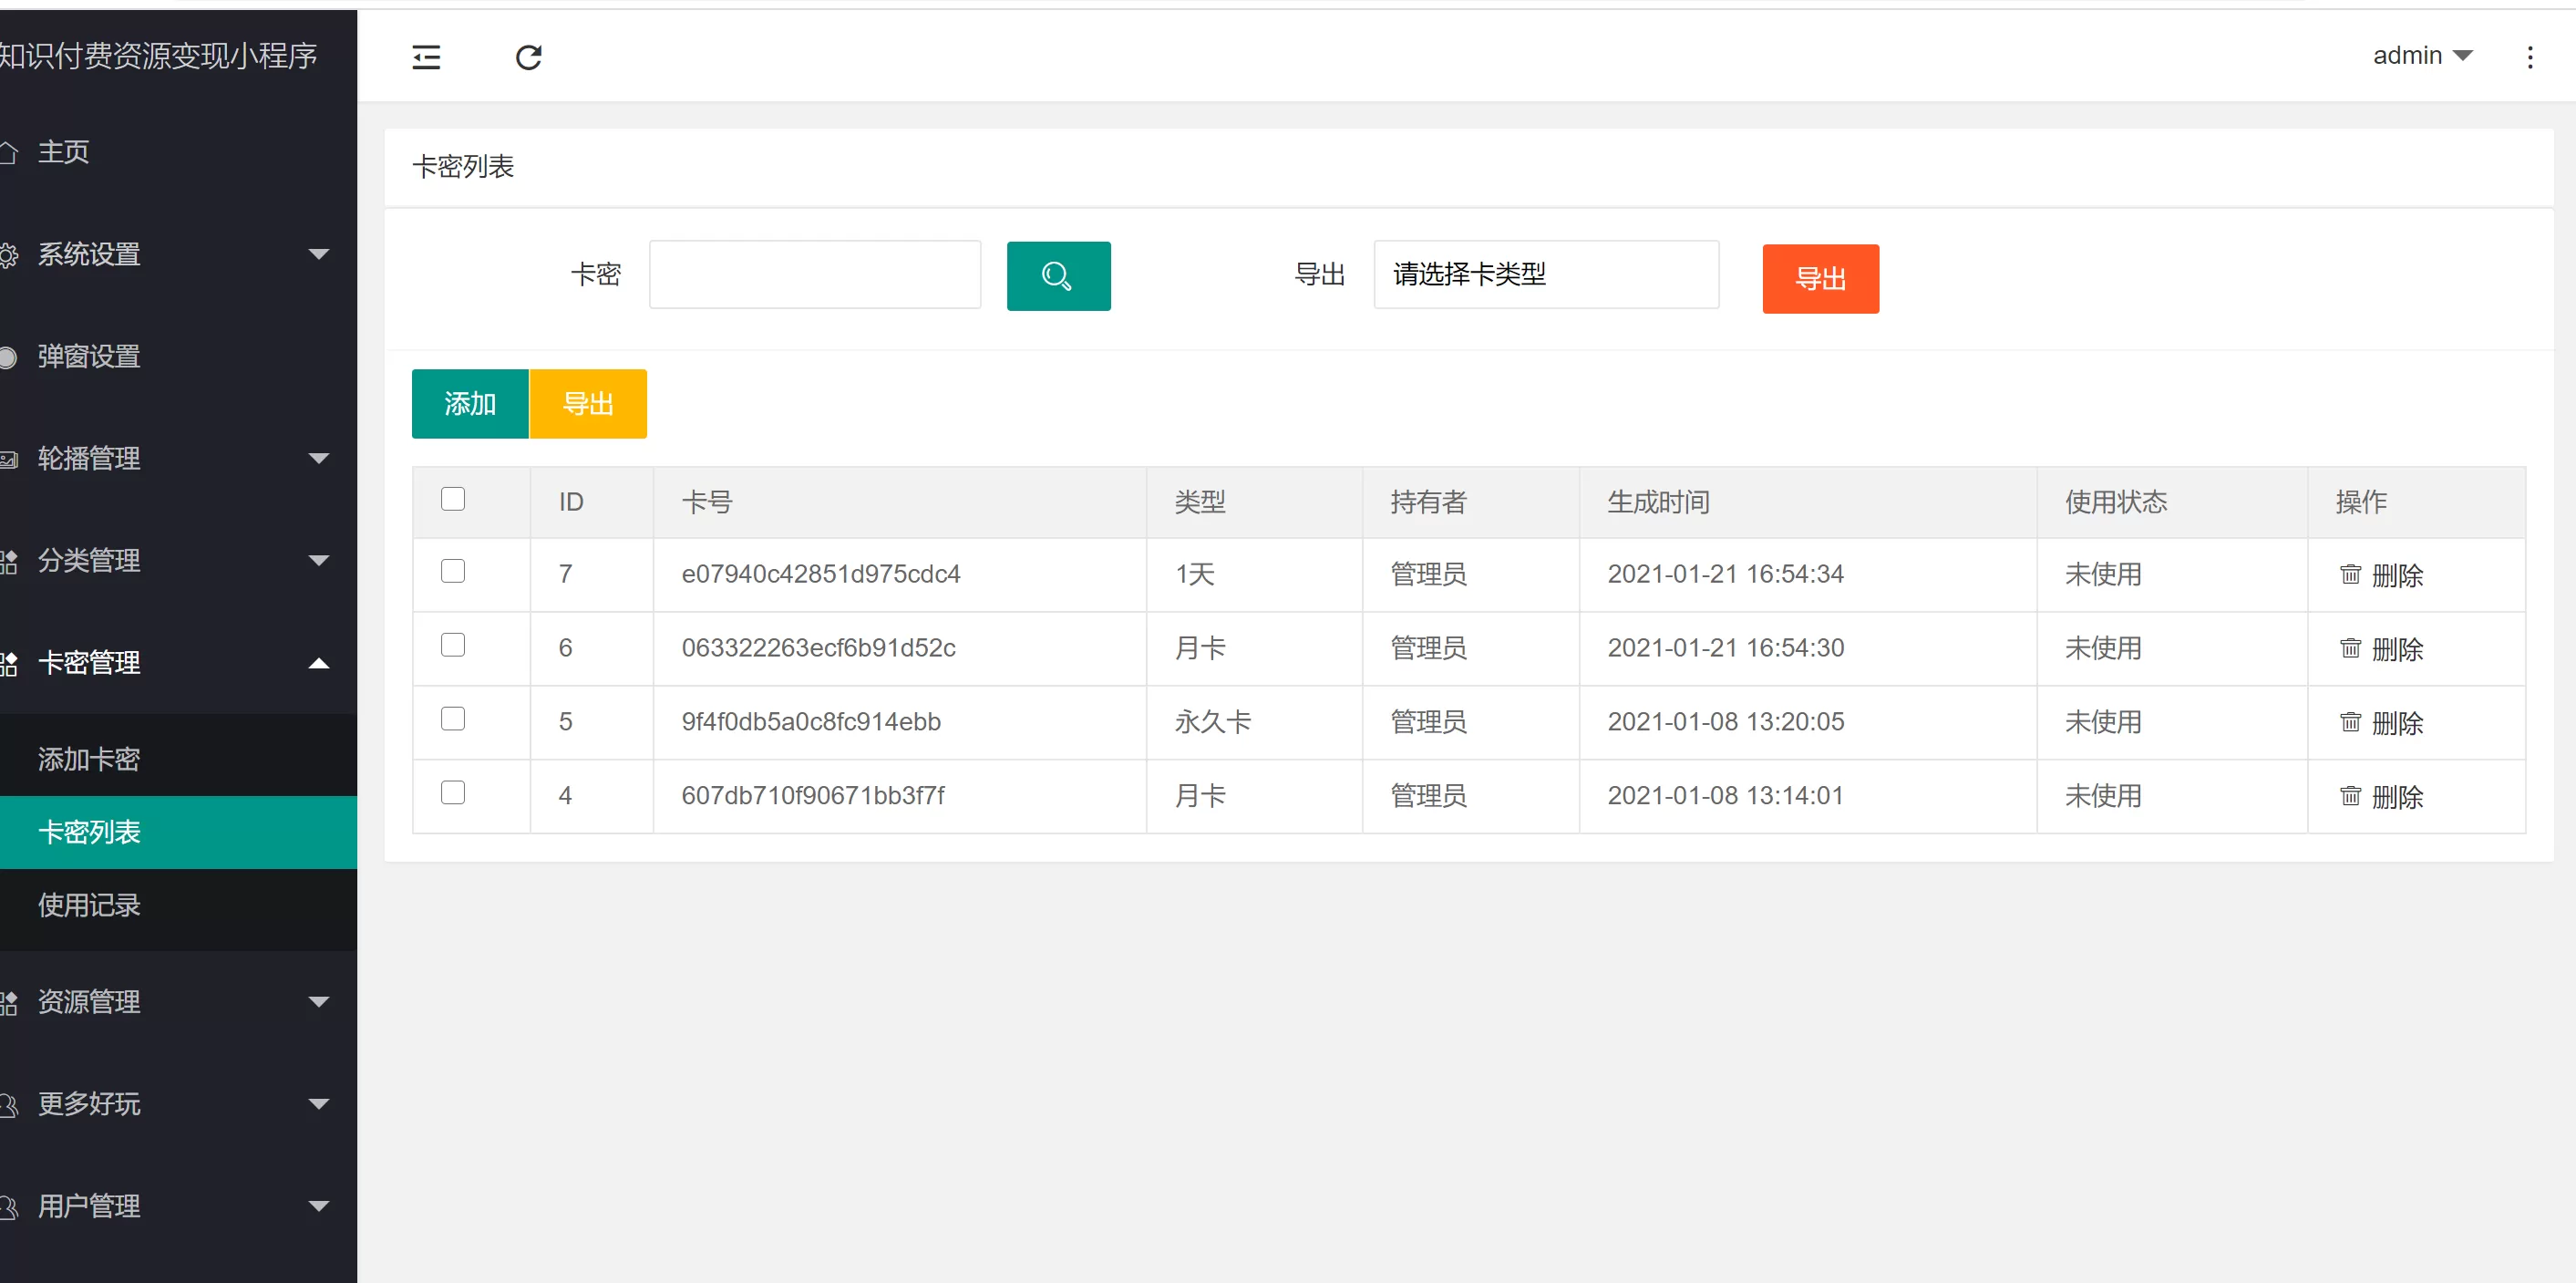The width and height of the screenshot is (2576, 1283).
Task: Check the checkbox for card ID 5
Action: pyautogui.click(x=453, y=719)
